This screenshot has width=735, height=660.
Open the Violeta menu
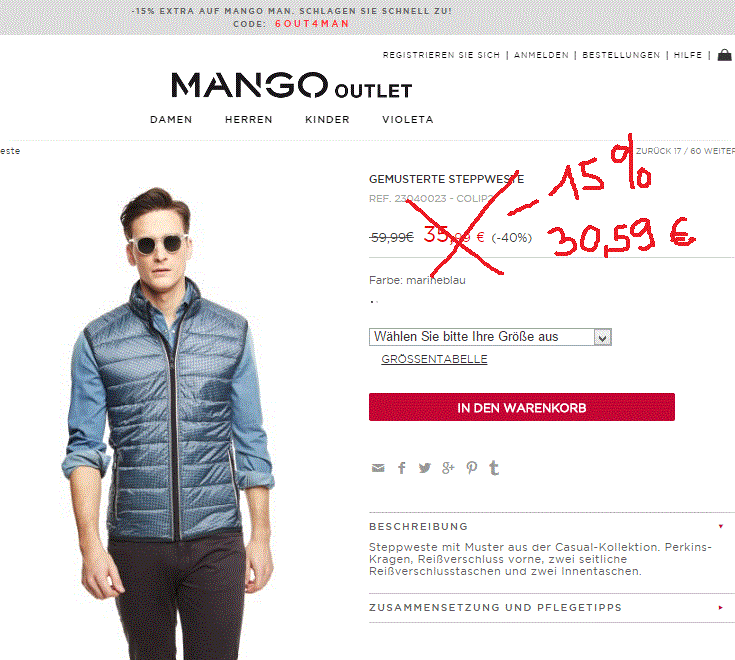click(408, 120)
